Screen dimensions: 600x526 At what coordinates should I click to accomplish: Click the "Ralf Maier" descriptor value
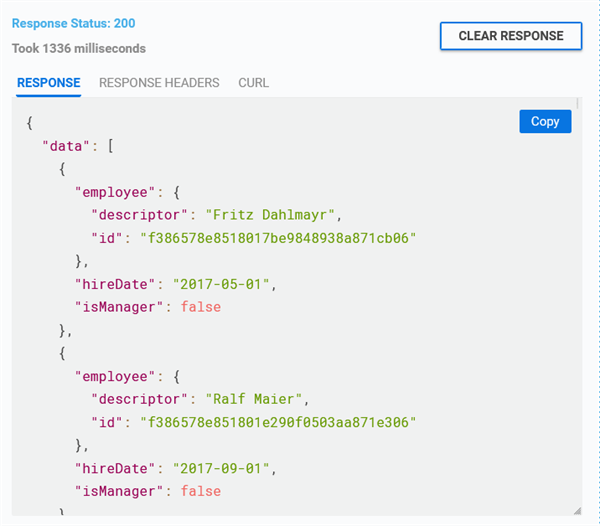[x=254, y=399]
